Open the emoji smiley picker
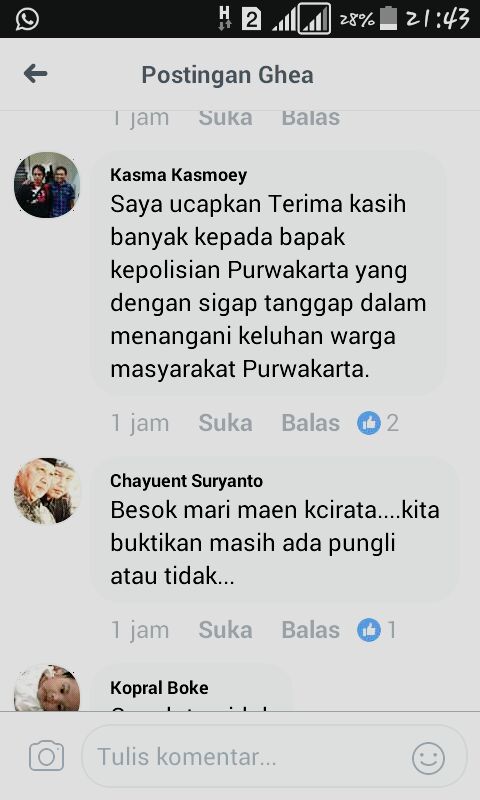This screenshot has width=480, height=800. 428,758
